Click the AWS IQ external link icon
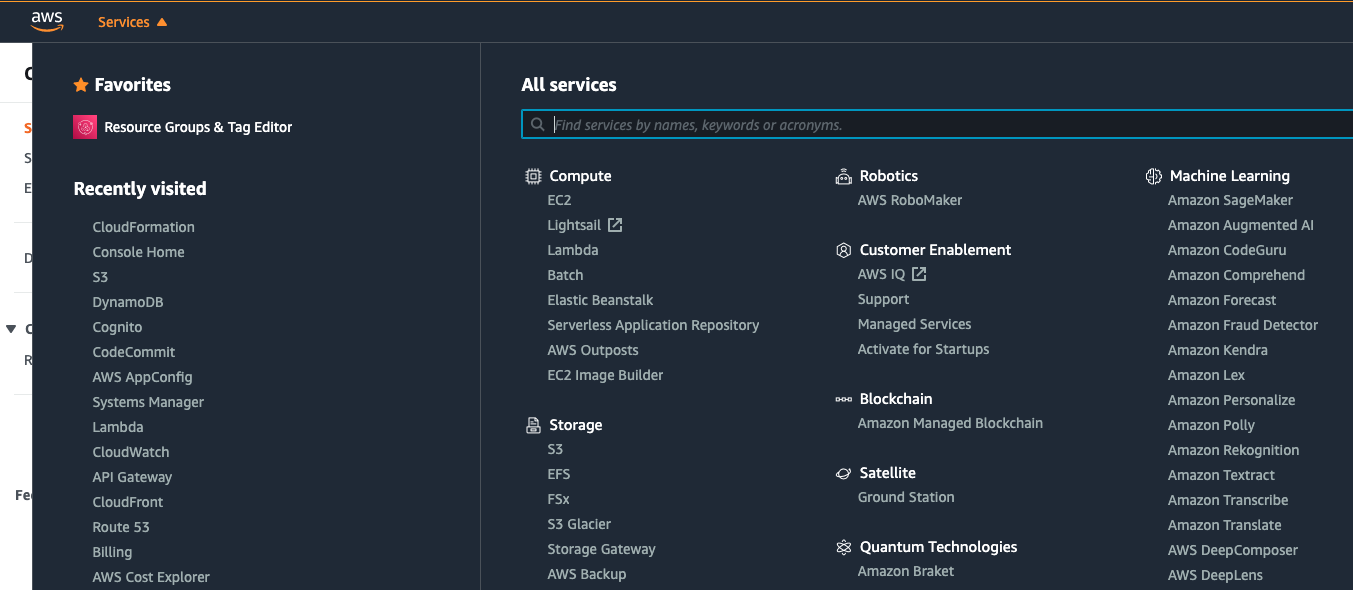The image size is (1353, 590). pyautogui.click(x=919, y=274)
